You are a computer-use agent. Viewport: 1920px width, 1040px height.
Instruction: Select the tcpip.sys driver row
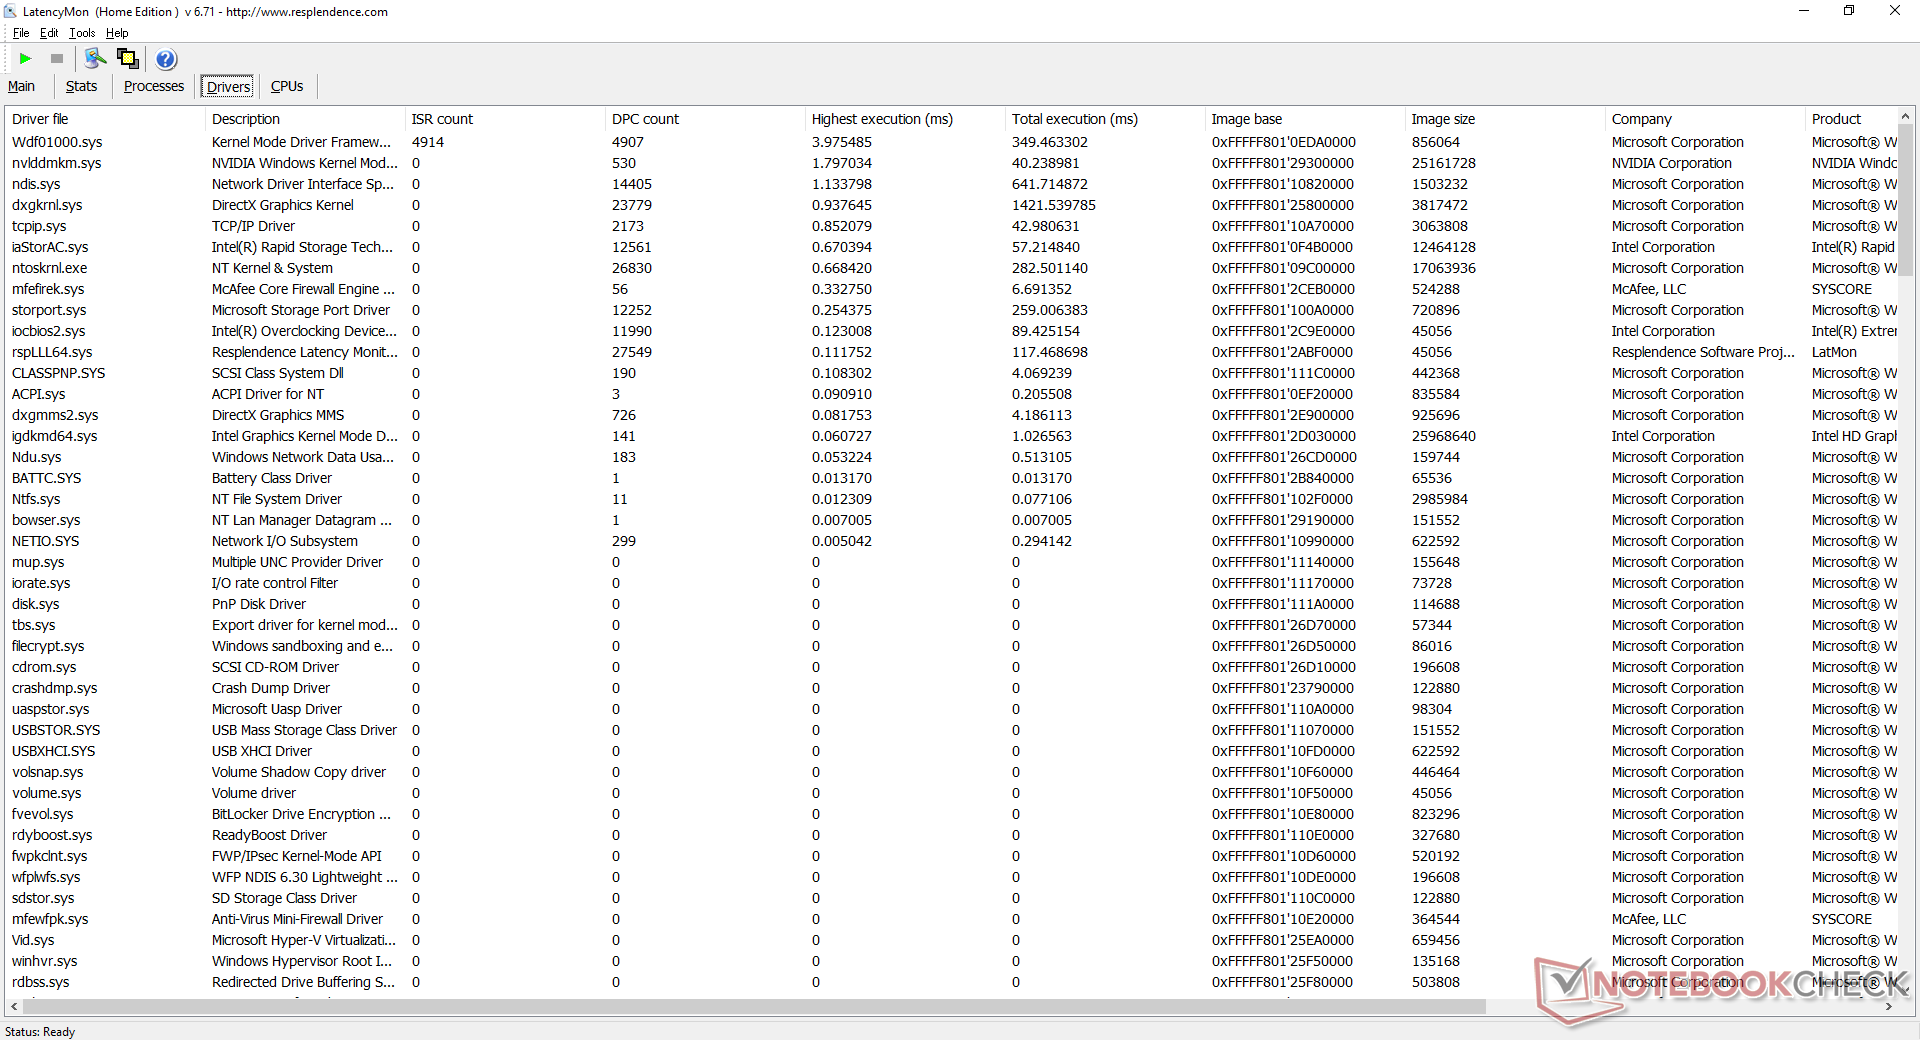[x=951, y=226]
